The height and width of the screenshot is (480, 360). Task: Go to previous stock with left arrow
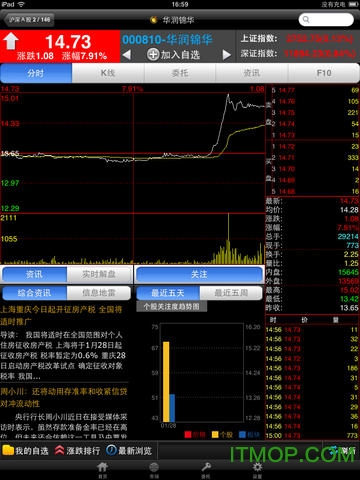[x=126, y=54]
